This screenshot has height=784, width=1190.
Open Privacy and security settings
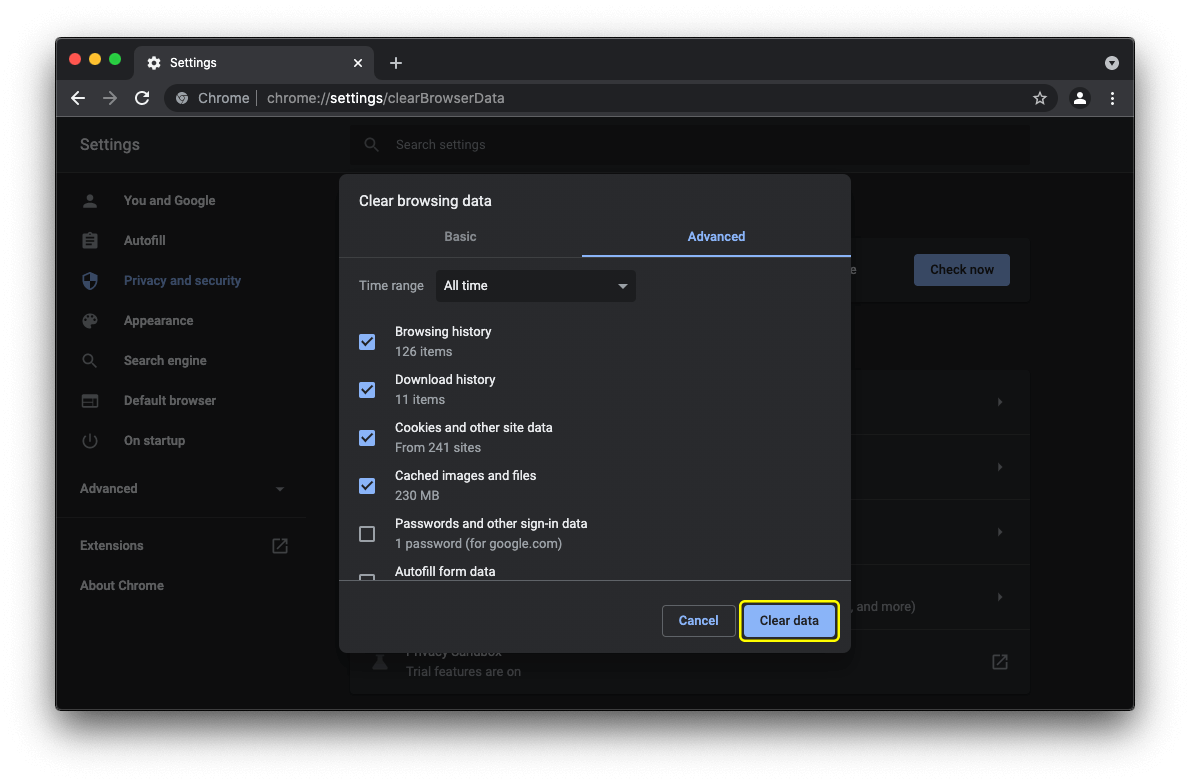(x=182, y=280)
